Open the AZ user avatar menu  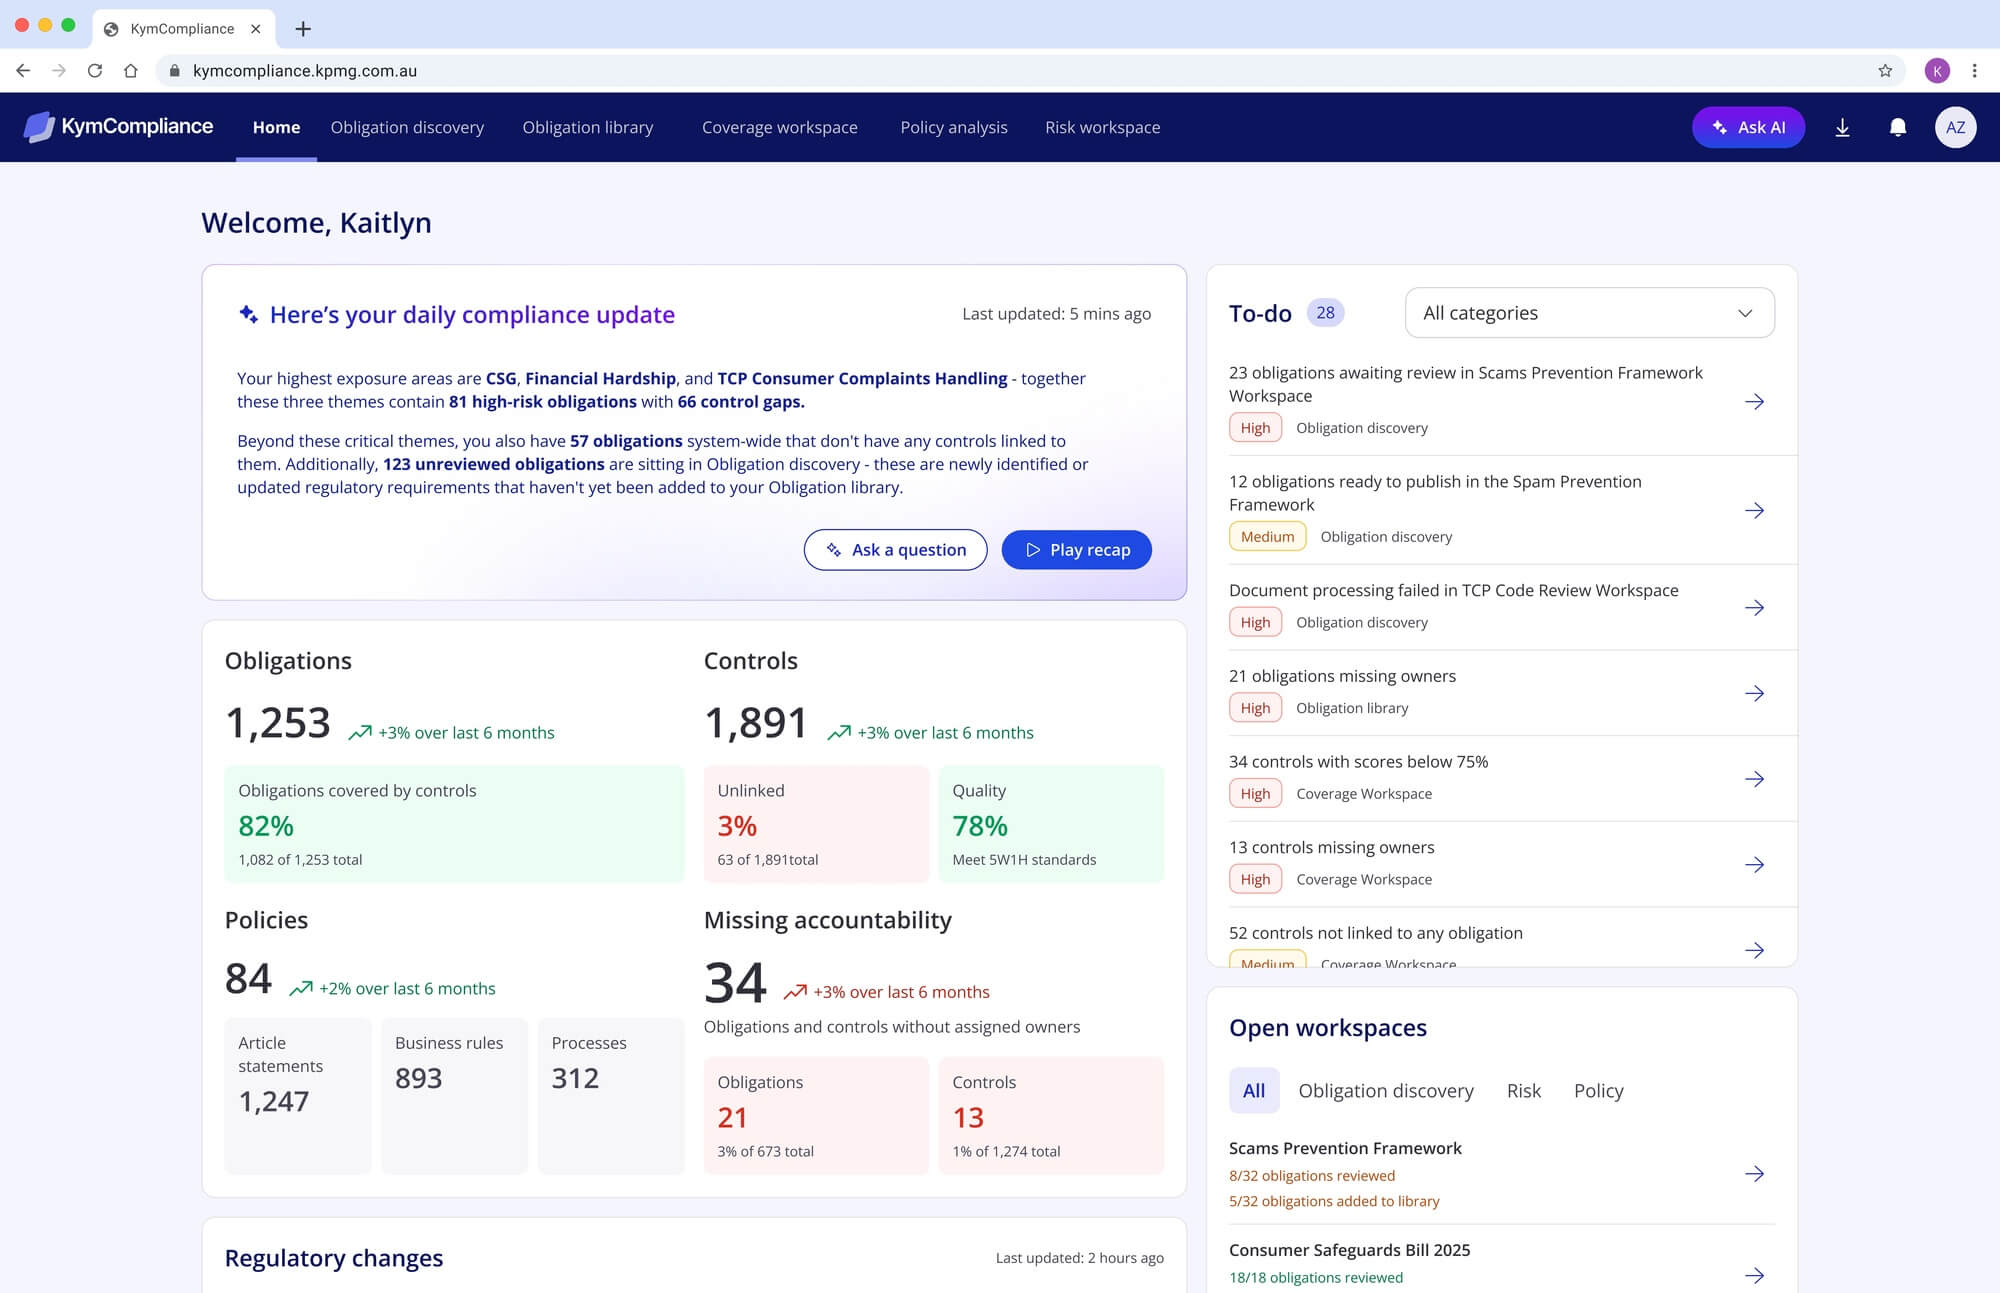1955,127
